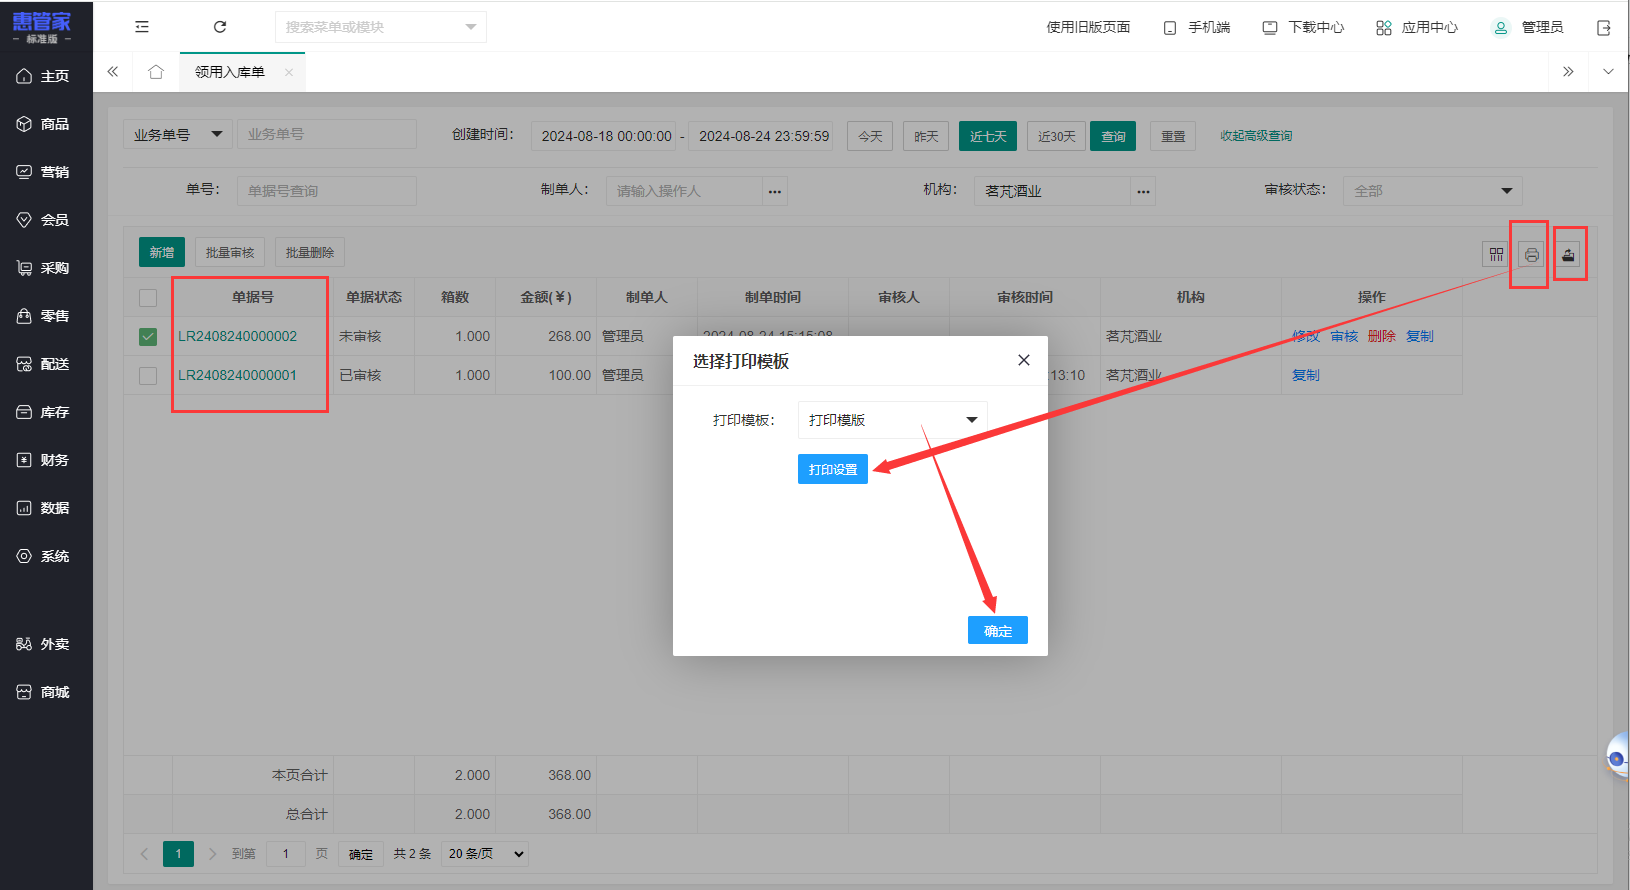The width and height of the screenshot is (1630, 890).
Task: Uncheck the LR2408240000002 row checkbox
Action: 148,337
